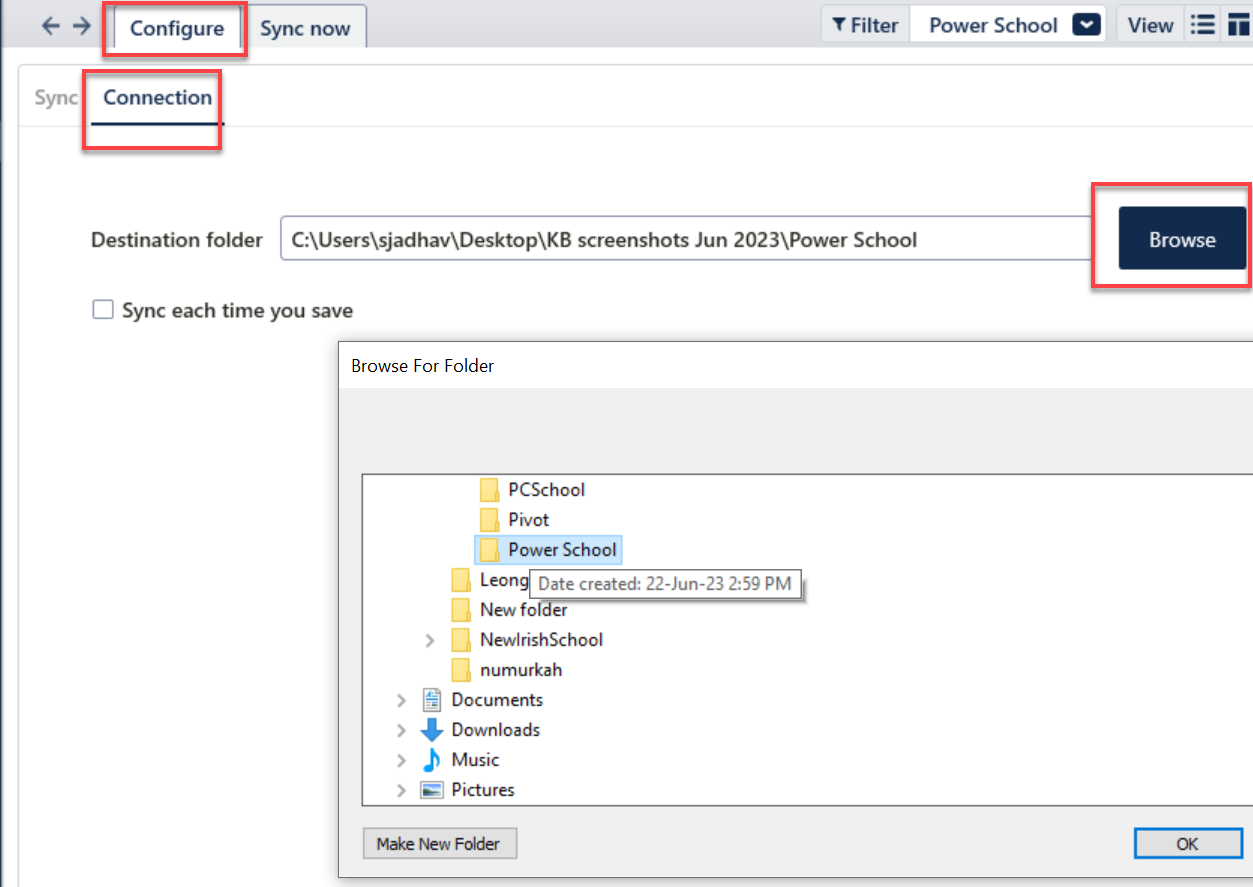This screenshot has height=887, width=1253.
Task: Click the back navigation arrow
Action: (51, 26)
